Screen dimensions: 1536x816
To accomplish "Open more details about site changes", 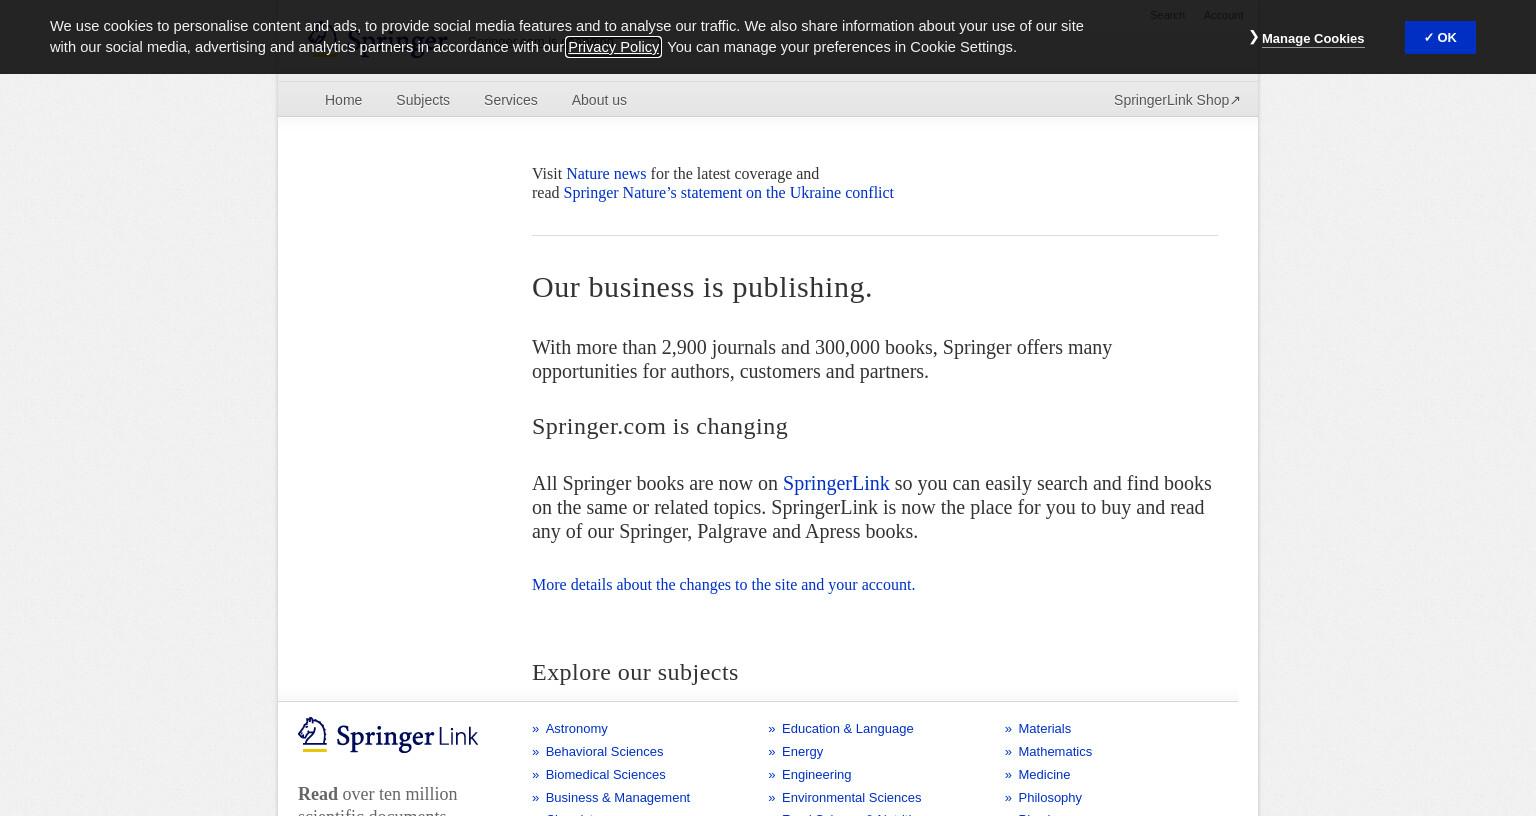I will tap(723, 584).
